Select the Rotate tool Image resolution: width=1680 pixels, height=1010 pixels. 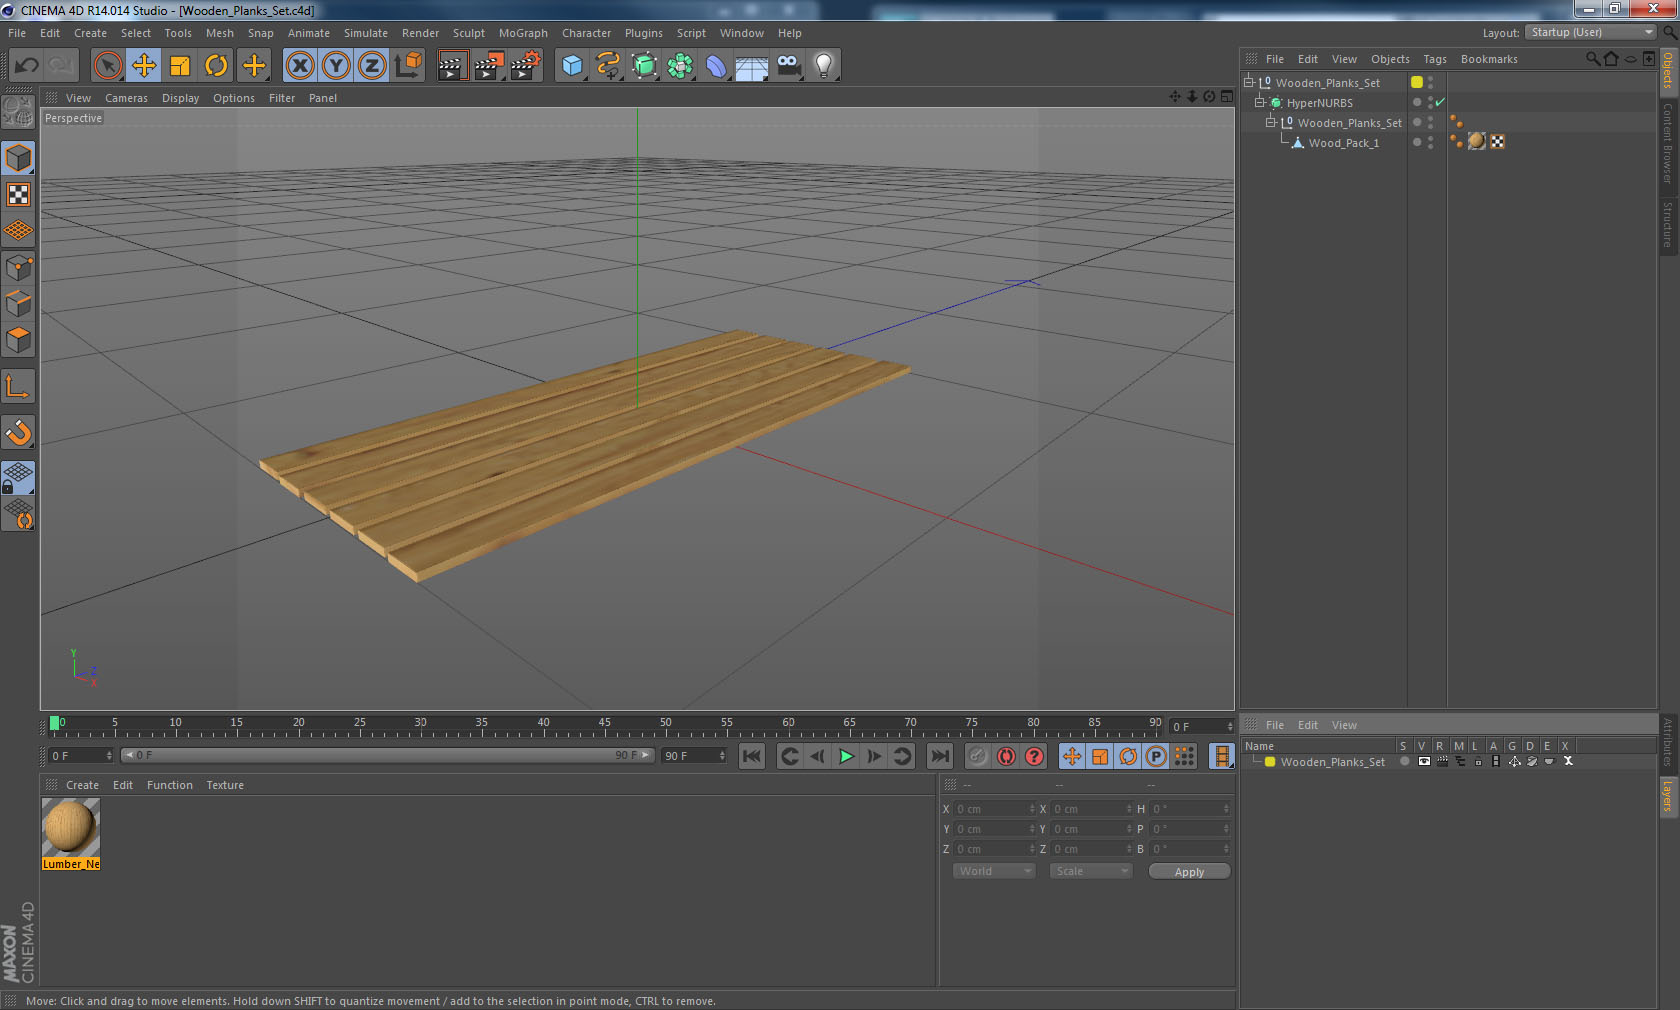click(216, 66)
